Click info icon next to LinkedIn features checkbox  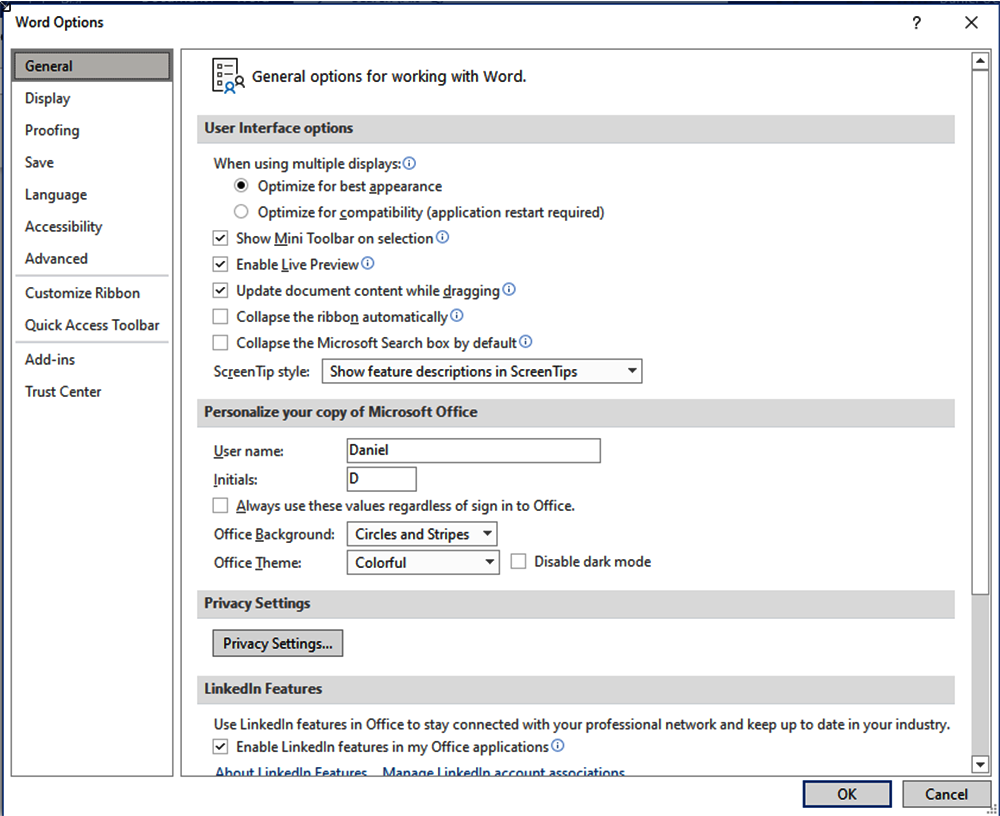point(558,746)
